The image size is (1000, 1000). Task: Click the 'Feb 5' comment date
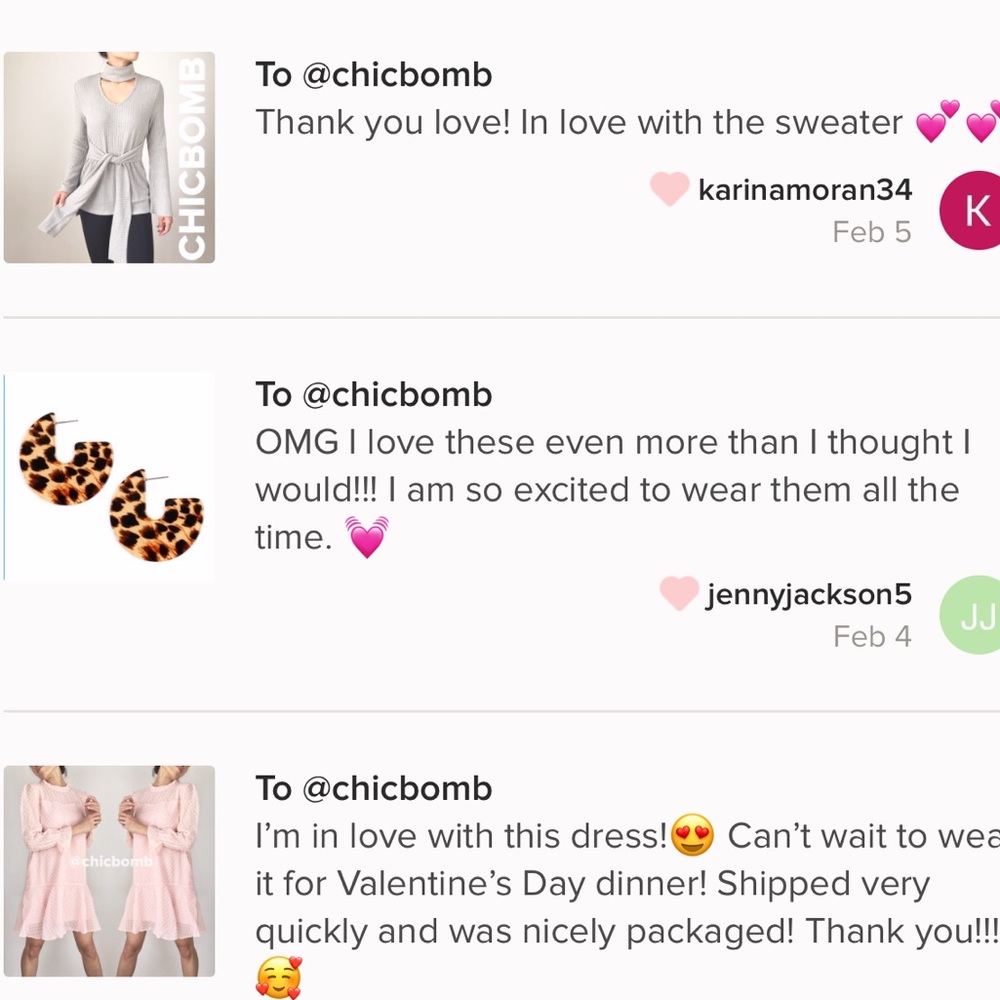coord(871,232)
